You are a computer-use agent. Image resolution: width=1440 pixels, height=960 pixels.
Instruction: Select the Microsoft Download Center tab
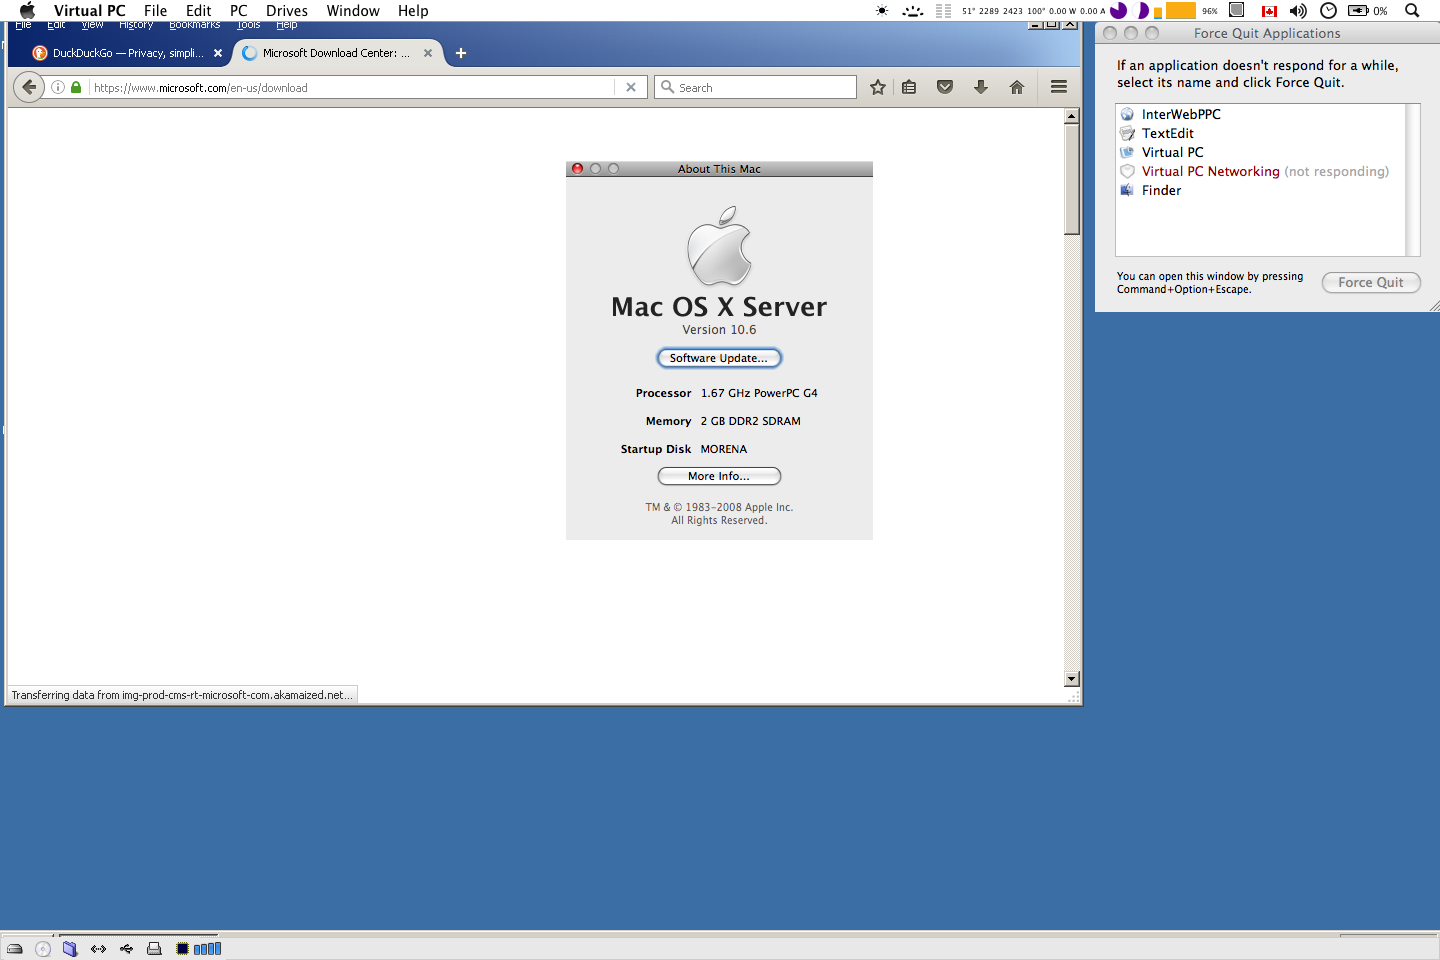pyautogui.click(x=338, y=53)
